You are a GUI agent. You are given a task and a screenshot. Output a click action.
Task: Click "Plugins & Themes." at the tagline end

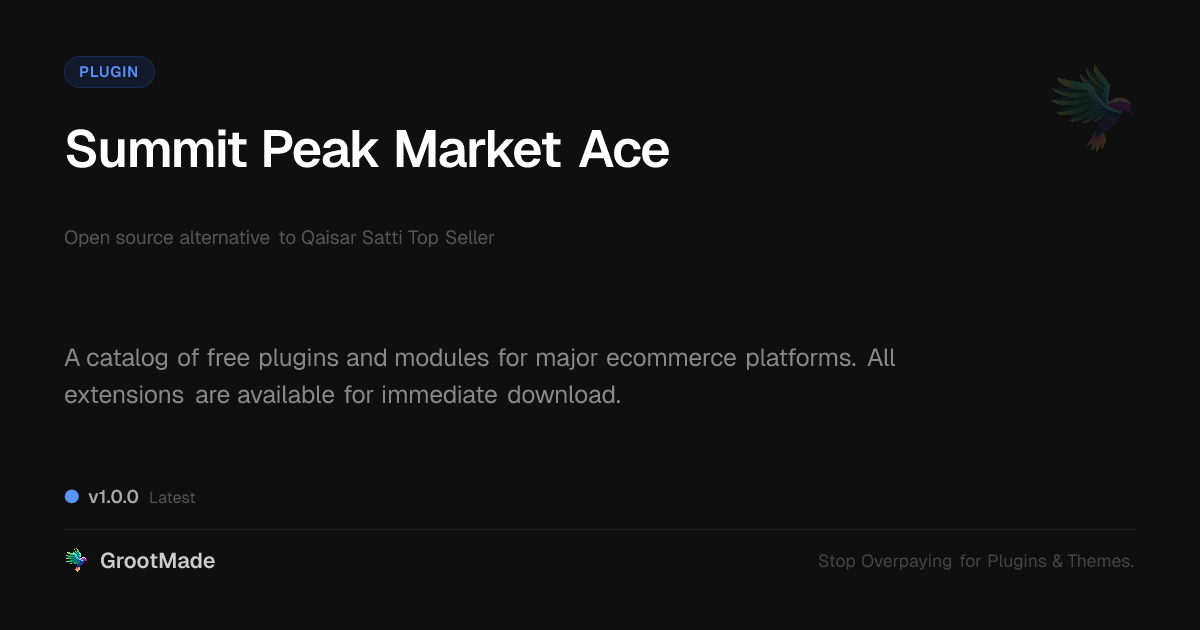(1060, 561)
